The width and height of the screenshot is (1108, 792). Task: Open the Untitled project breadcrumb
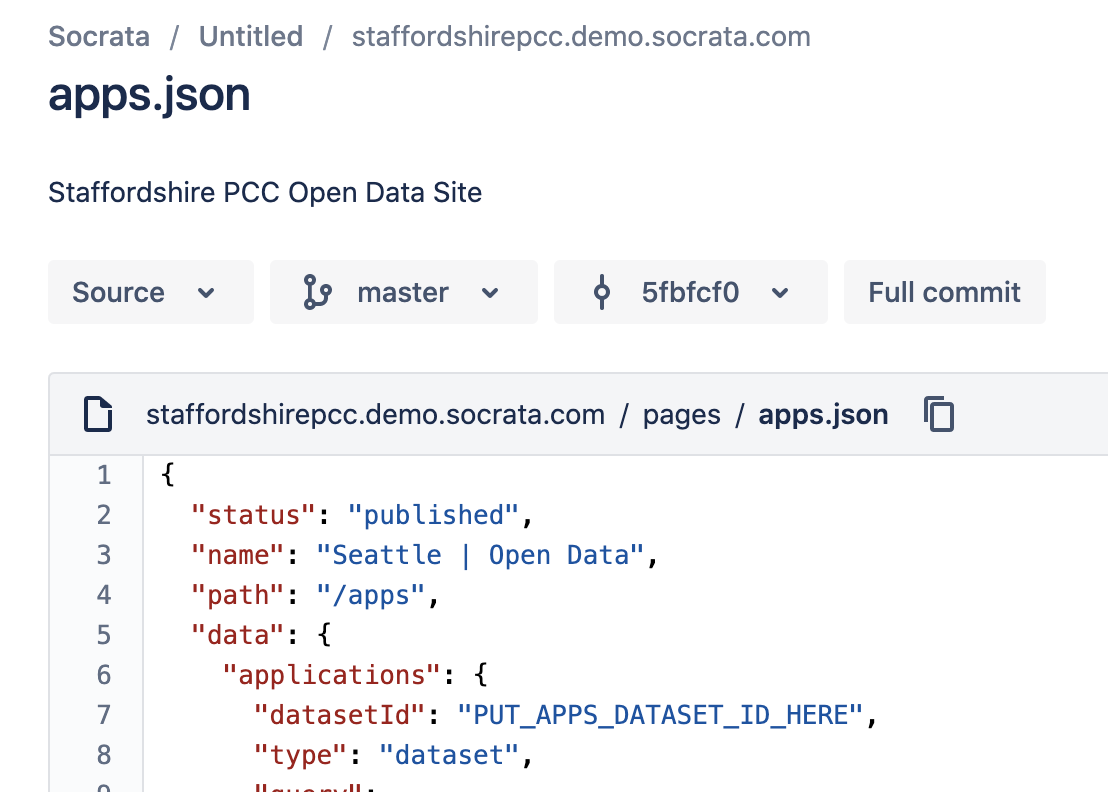[251, 37]
